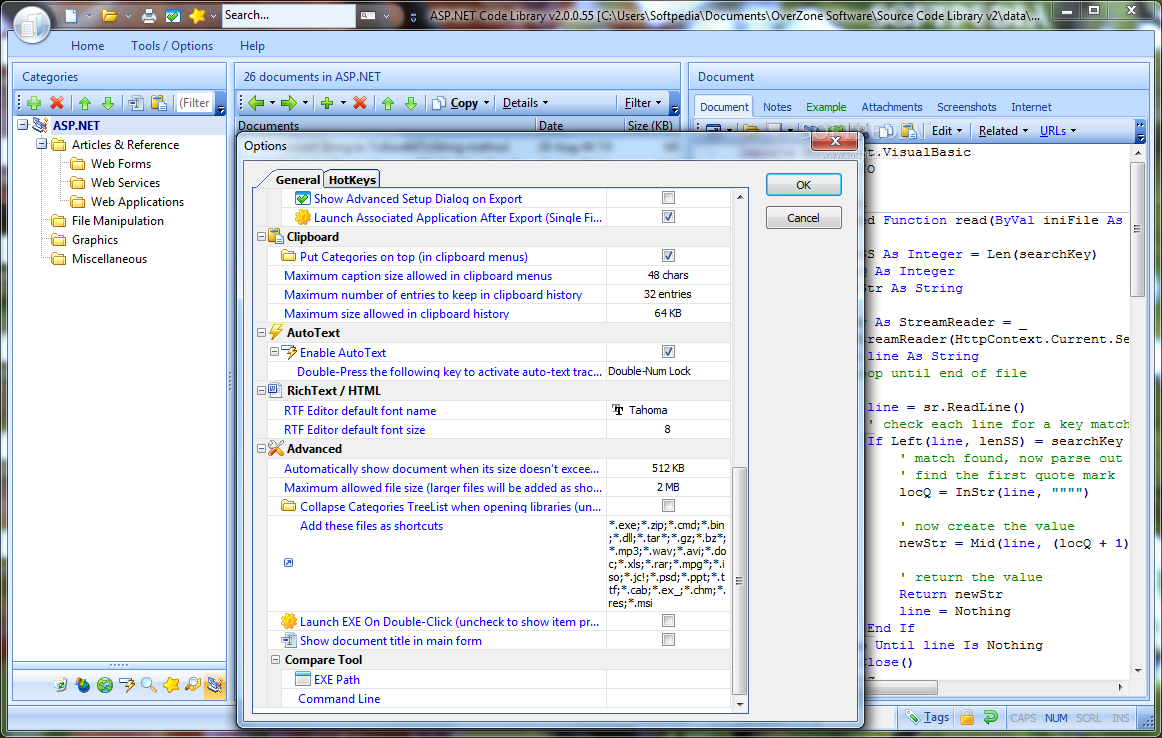Image resolution: width=1162 pixels, height=738 pixels.
Task: Click the Search input field
Action: click(288, 15)
